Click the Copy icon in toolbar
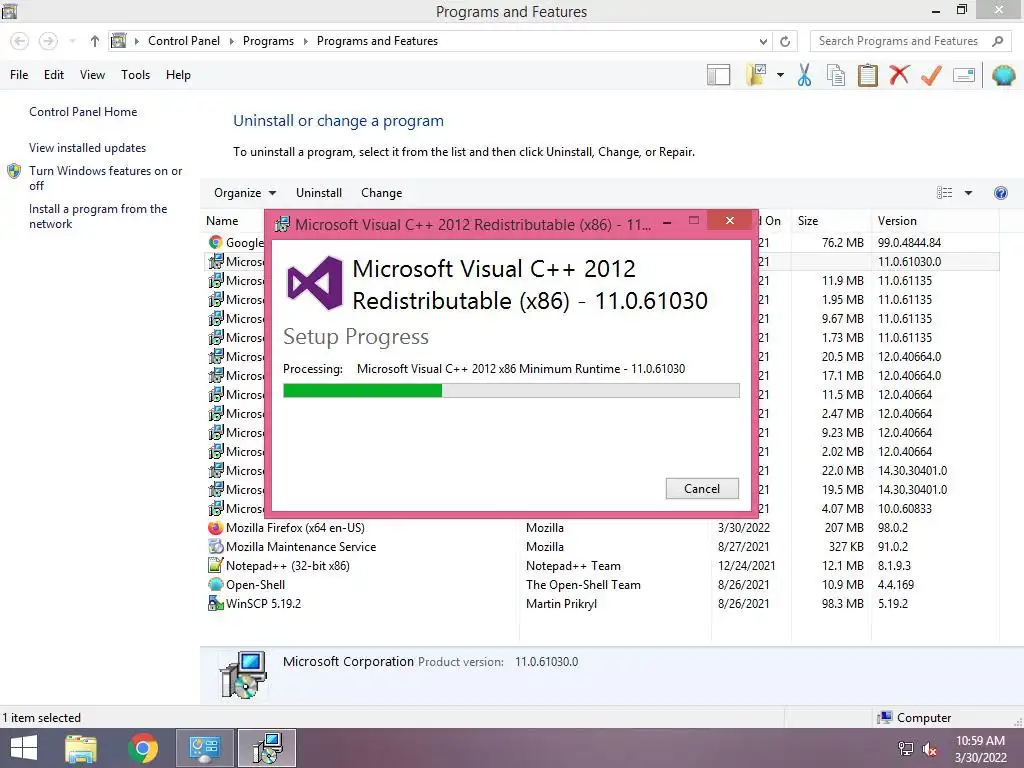 836,75
